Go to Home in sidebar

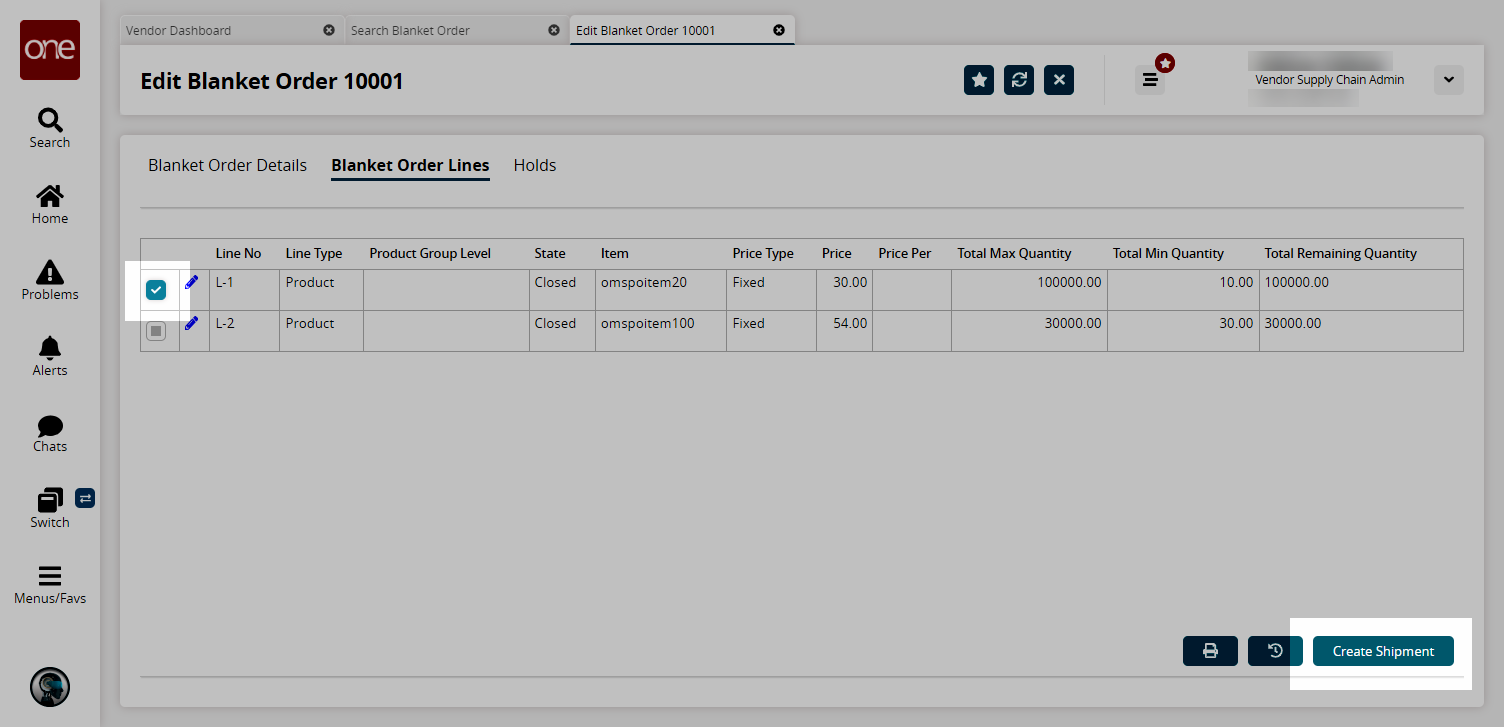pos(50,204)
